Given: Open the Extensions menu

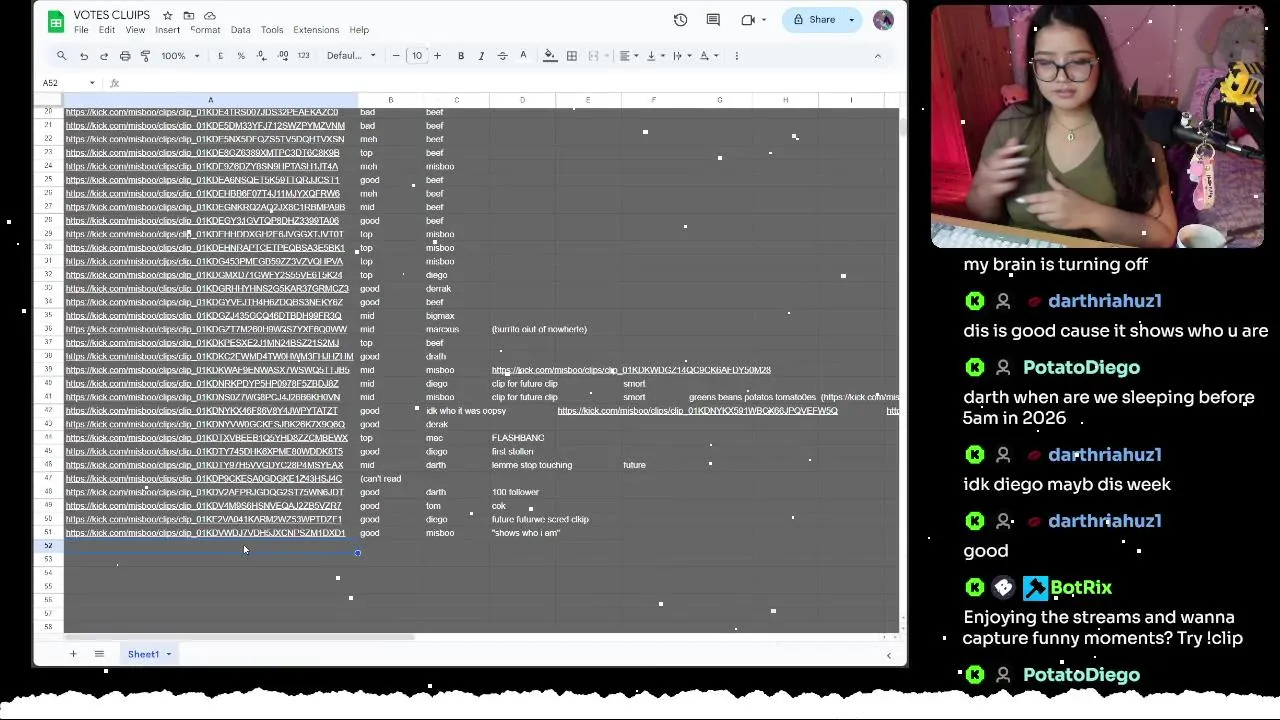Looking at the screenshot, I should pyautogui.click(x=316, y=30).
